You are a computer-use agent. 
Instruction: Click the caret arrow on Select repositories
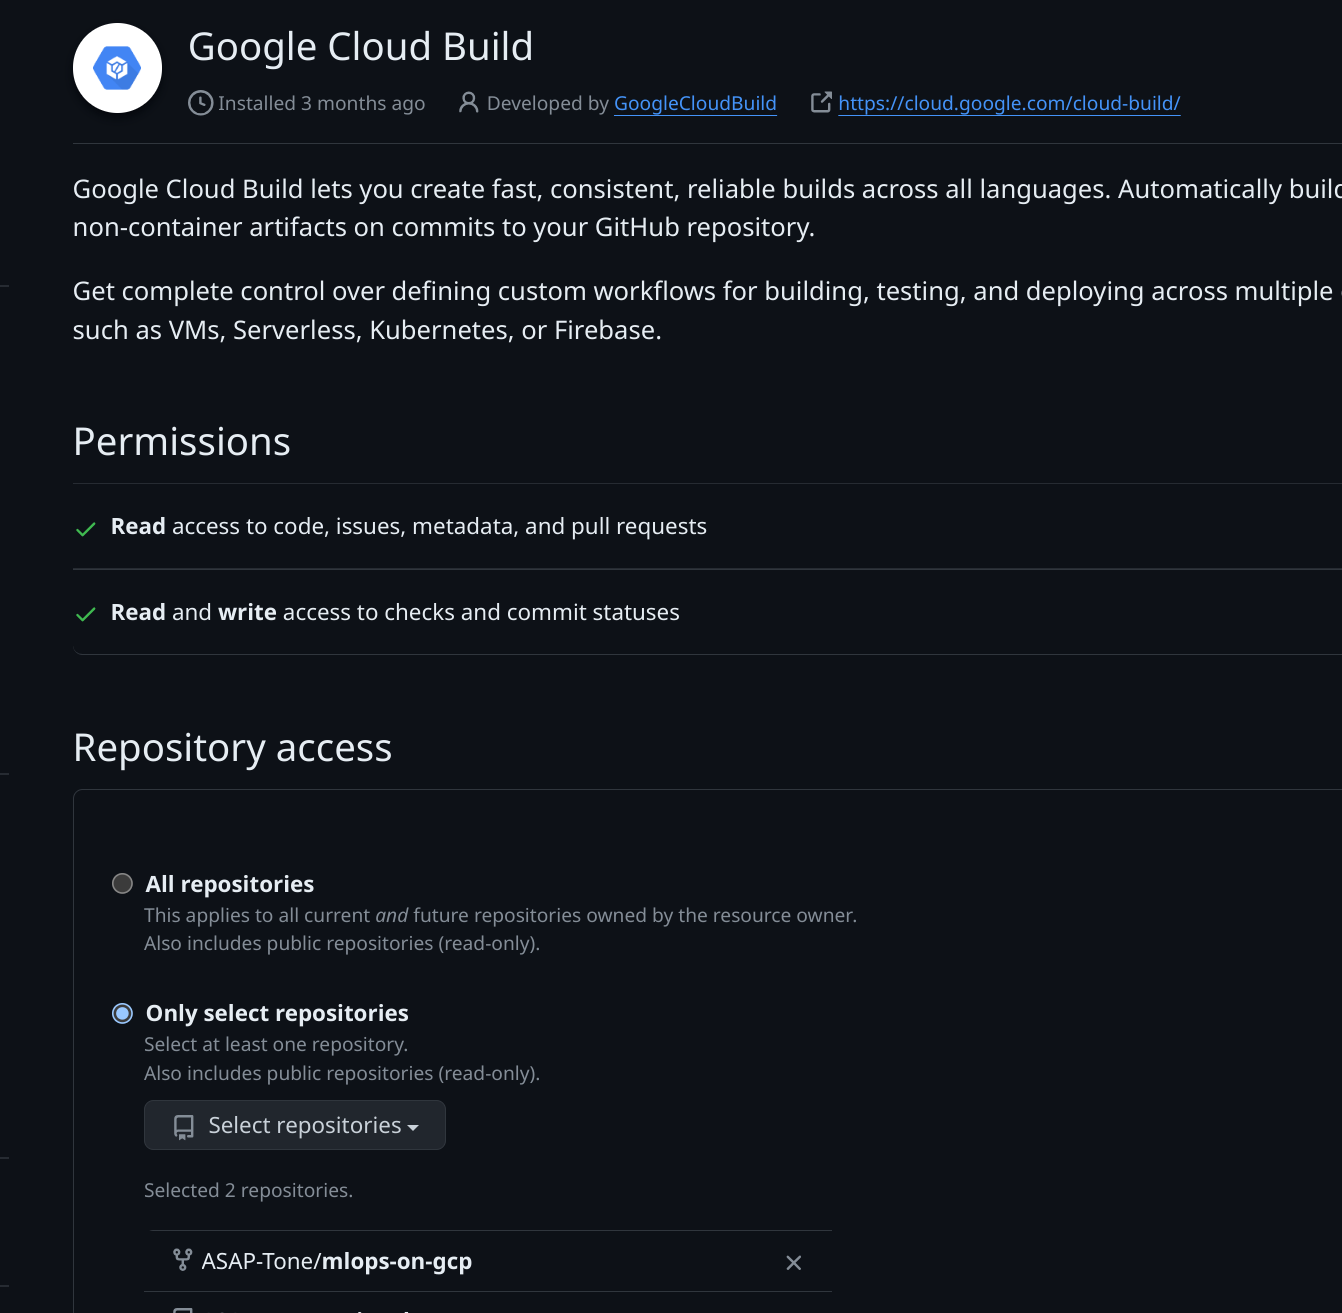[413, 1128]
